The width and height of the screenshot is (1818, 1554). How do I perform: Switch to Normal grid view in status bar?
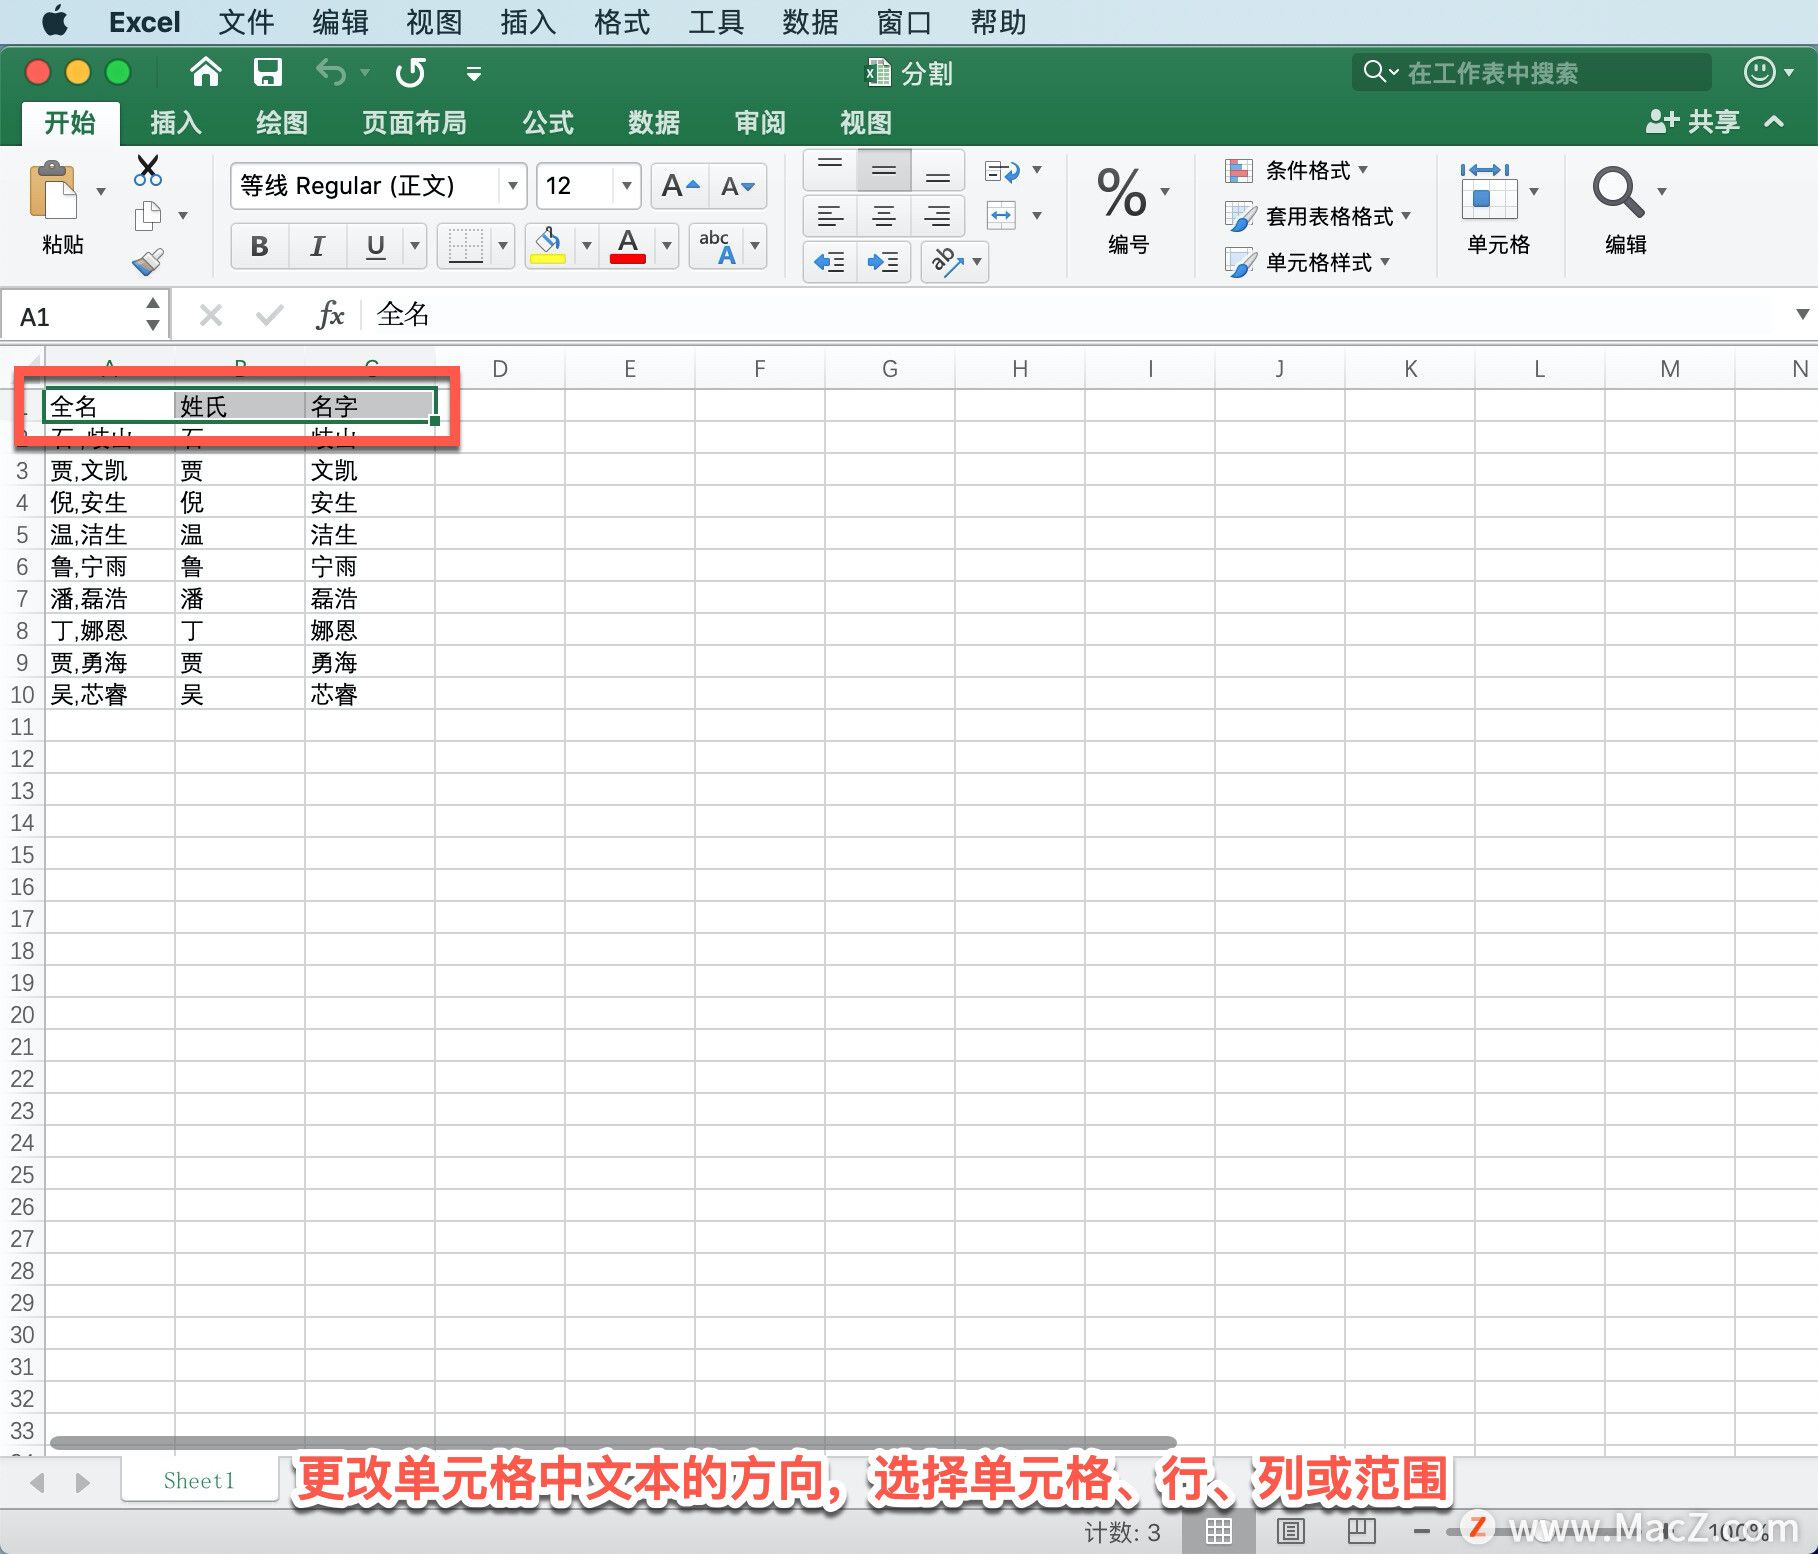[1218, 1531]
